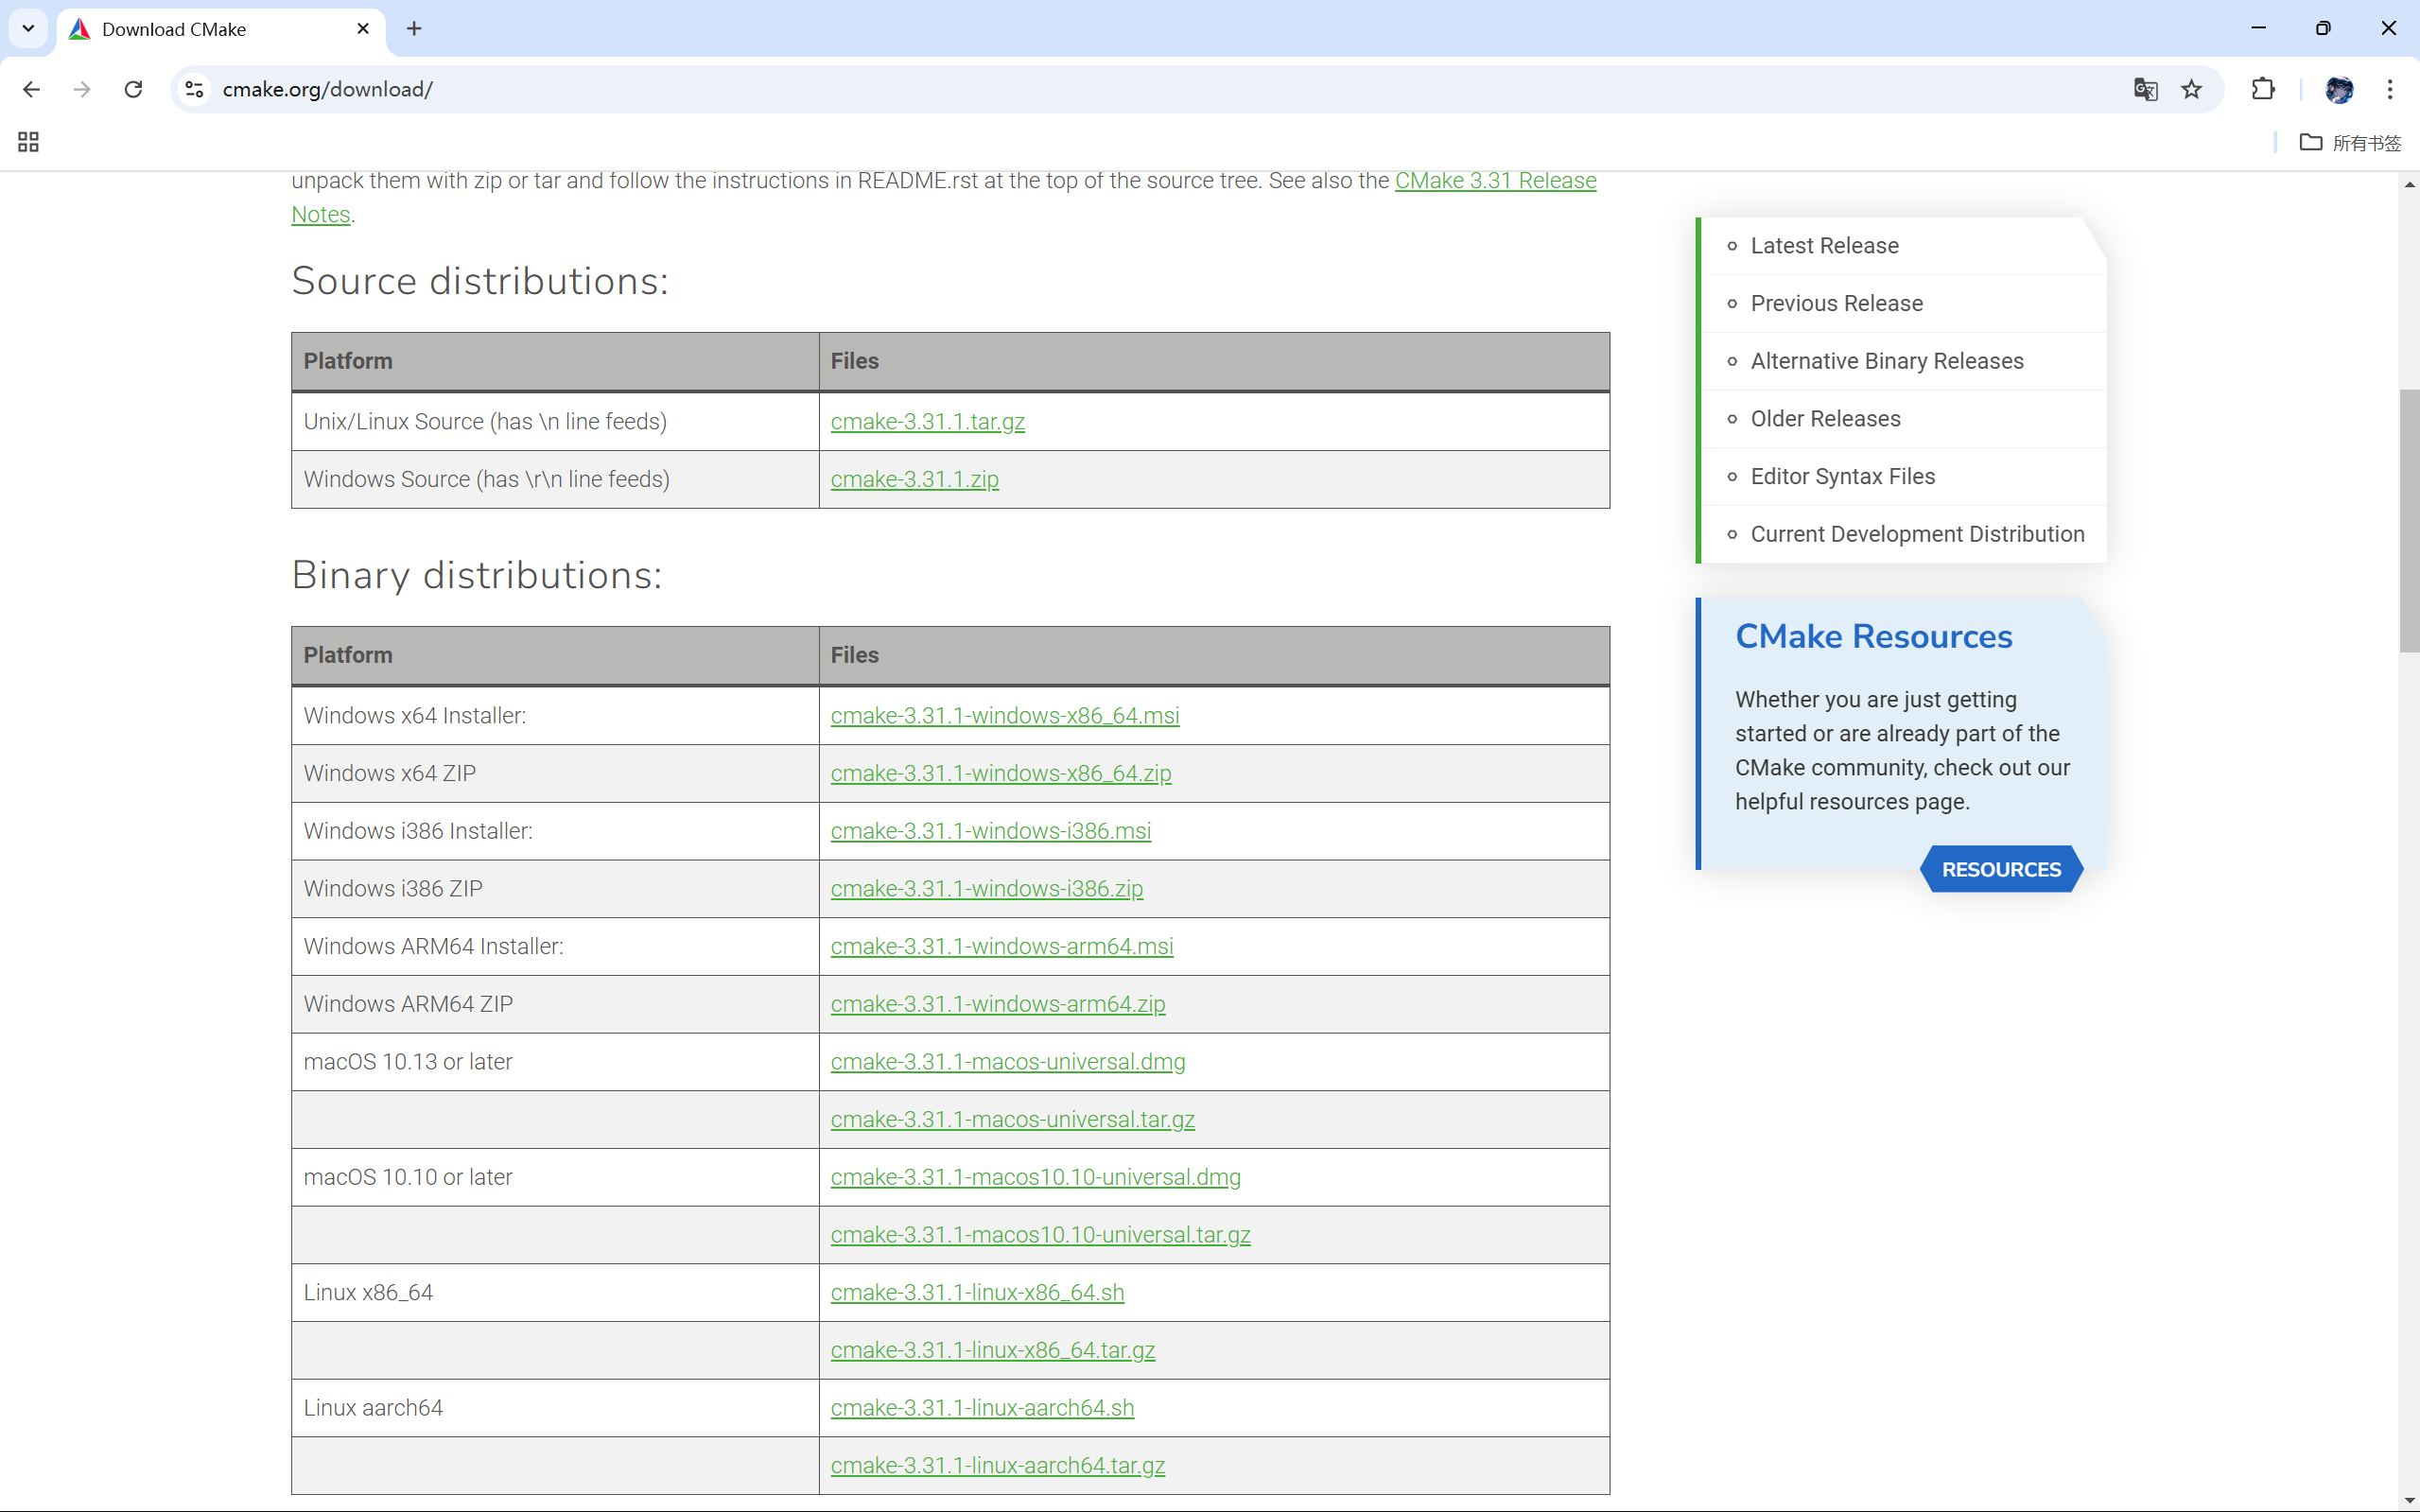2420x1512 pixels.
Task: Jump to Latest Release section
Action: click(x=1824, y=246)
